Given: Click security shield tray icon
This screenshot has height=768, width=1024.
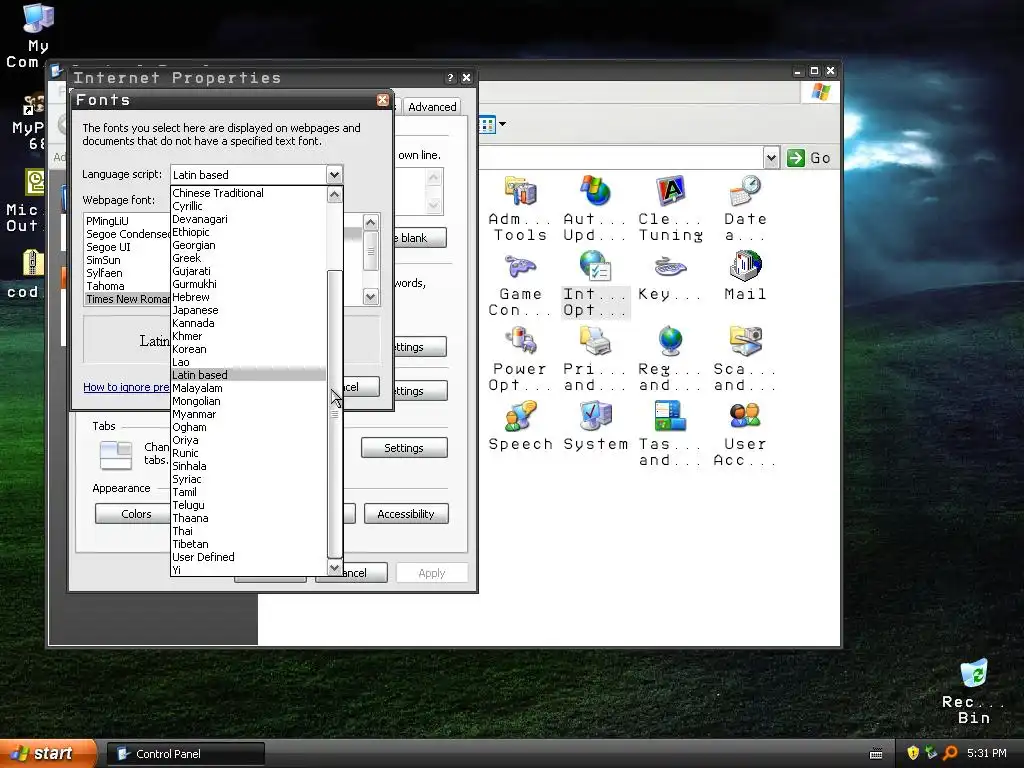Looking at the screenshot, I should [x=913, y=753].
